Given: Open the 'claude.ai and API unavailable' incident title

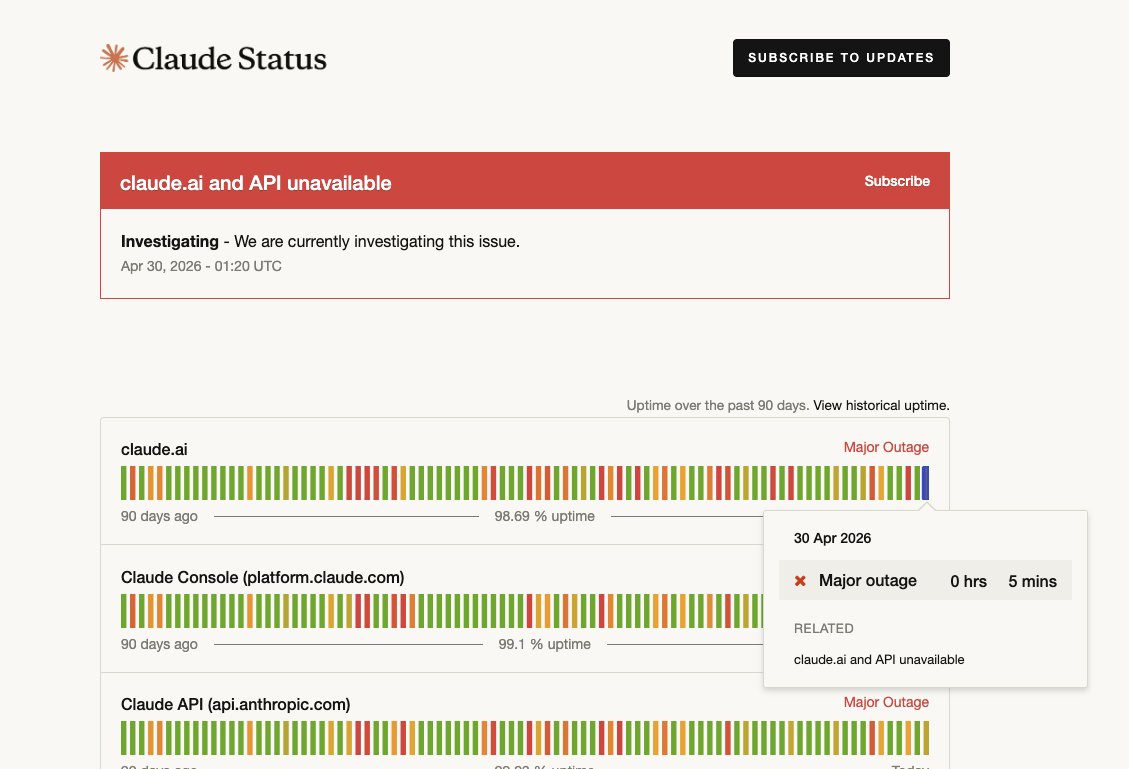Looking at the screenshot, I should pyautogui.click(x=256, y=183).
